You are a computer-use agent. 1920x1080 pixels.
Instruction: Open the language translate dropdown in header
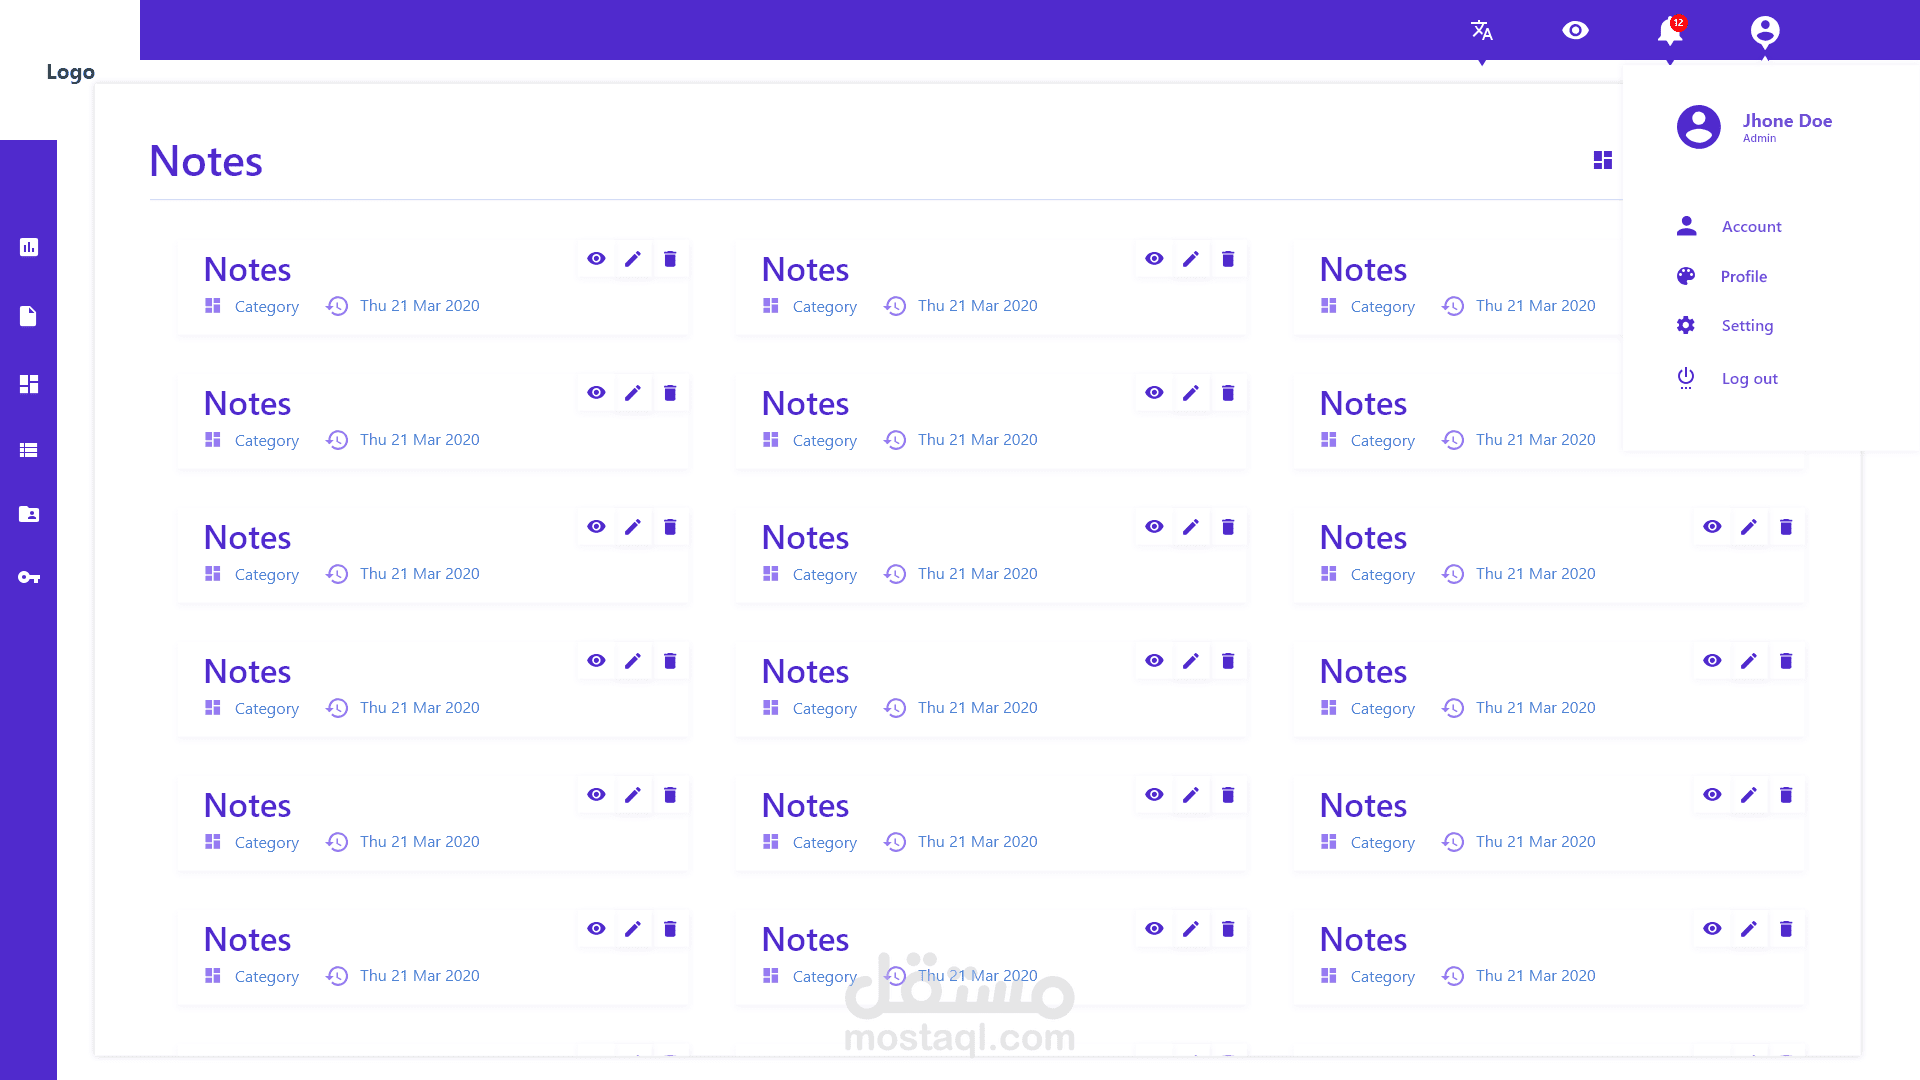click(1482, 31)
